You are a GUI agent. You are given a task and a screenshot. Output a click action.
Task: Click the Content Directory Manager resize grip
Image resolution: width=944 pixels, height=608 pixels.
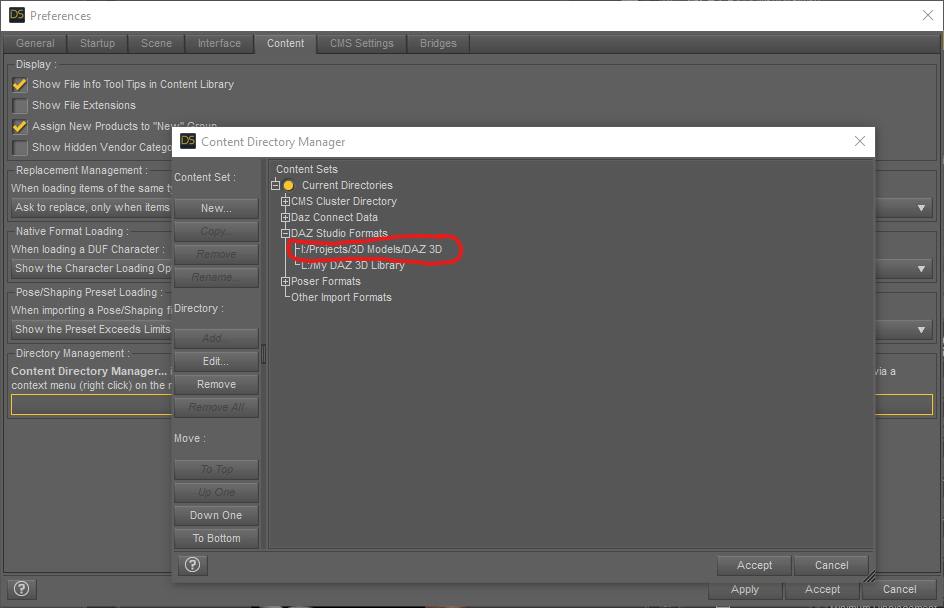[x=869, y=577]
